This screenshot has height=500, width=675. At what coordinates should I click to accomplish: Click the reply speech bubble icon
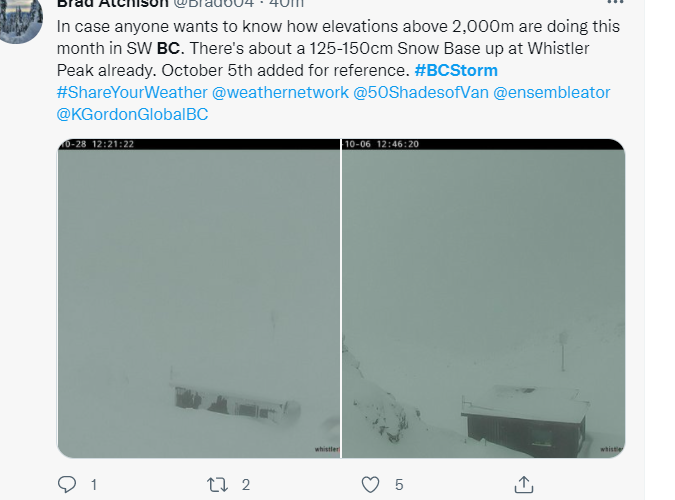click(67, 484)
